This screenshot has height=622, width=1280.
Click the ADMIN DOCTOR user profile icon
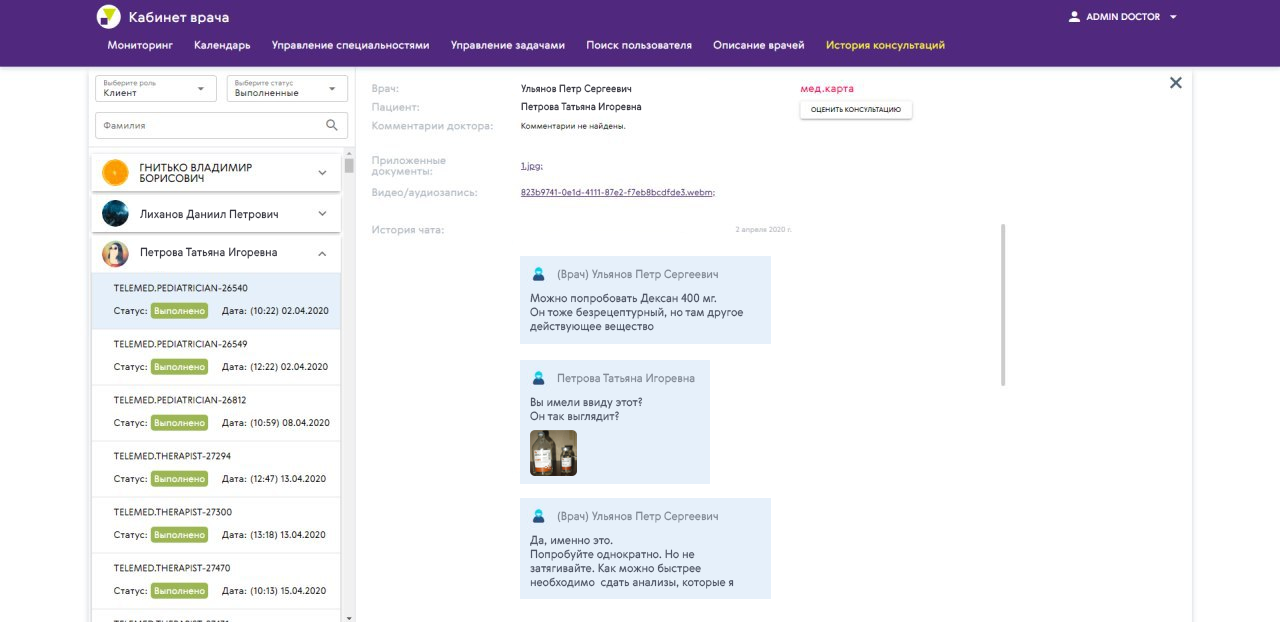pos(1075,17)
